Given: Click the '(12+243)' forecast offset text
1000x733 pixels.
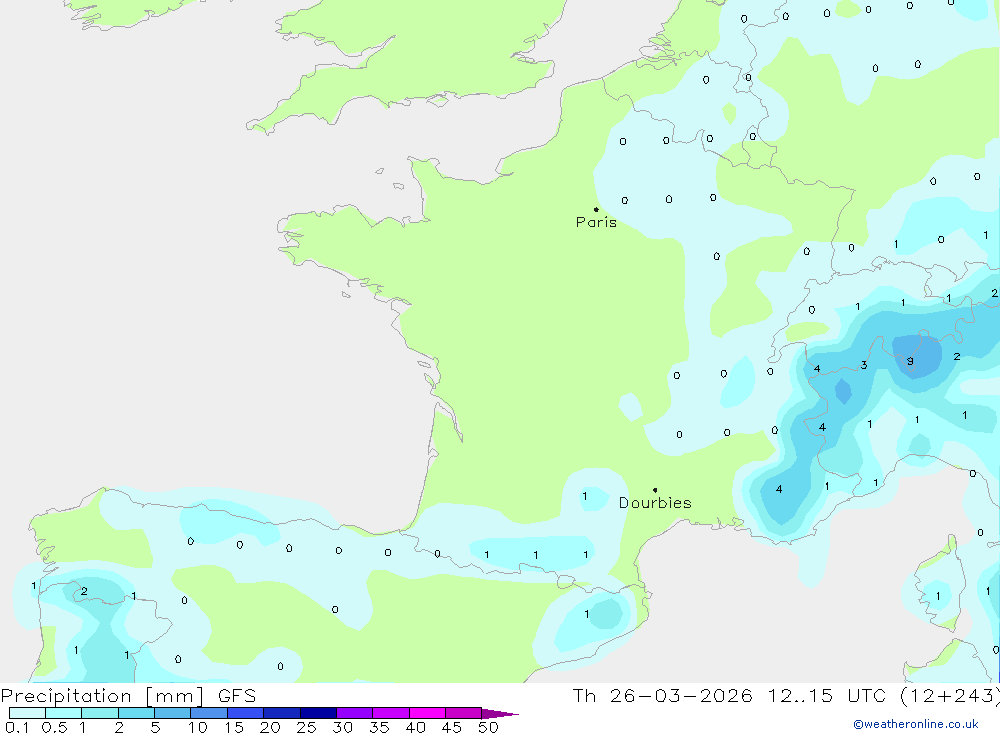Looking at the screenshot, I should 949,696.
